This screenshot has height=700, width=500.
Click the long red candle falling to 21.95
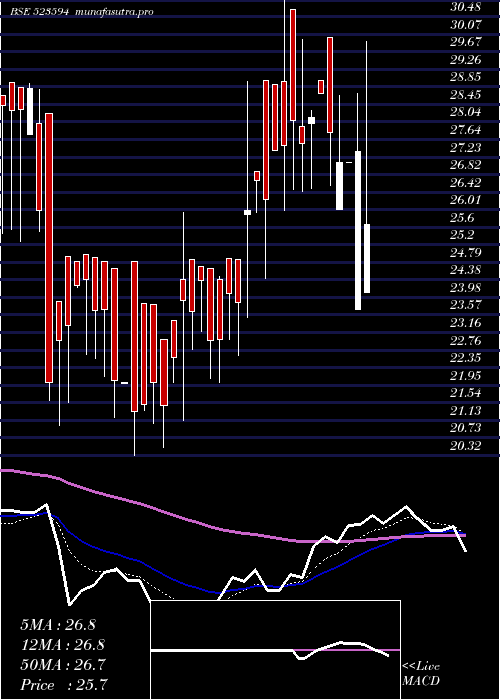tap(49, 248)
